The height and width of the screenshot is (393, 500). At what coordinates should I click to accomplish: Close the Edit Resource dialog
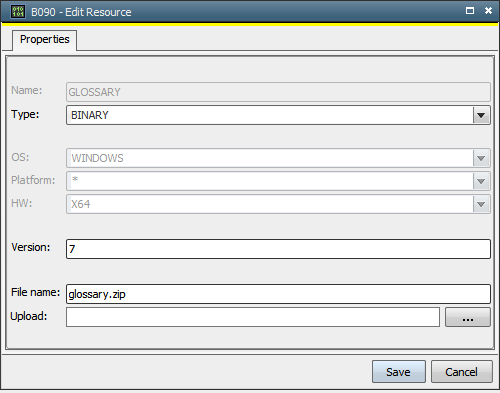pyautogui.click(x=488, y=11)
